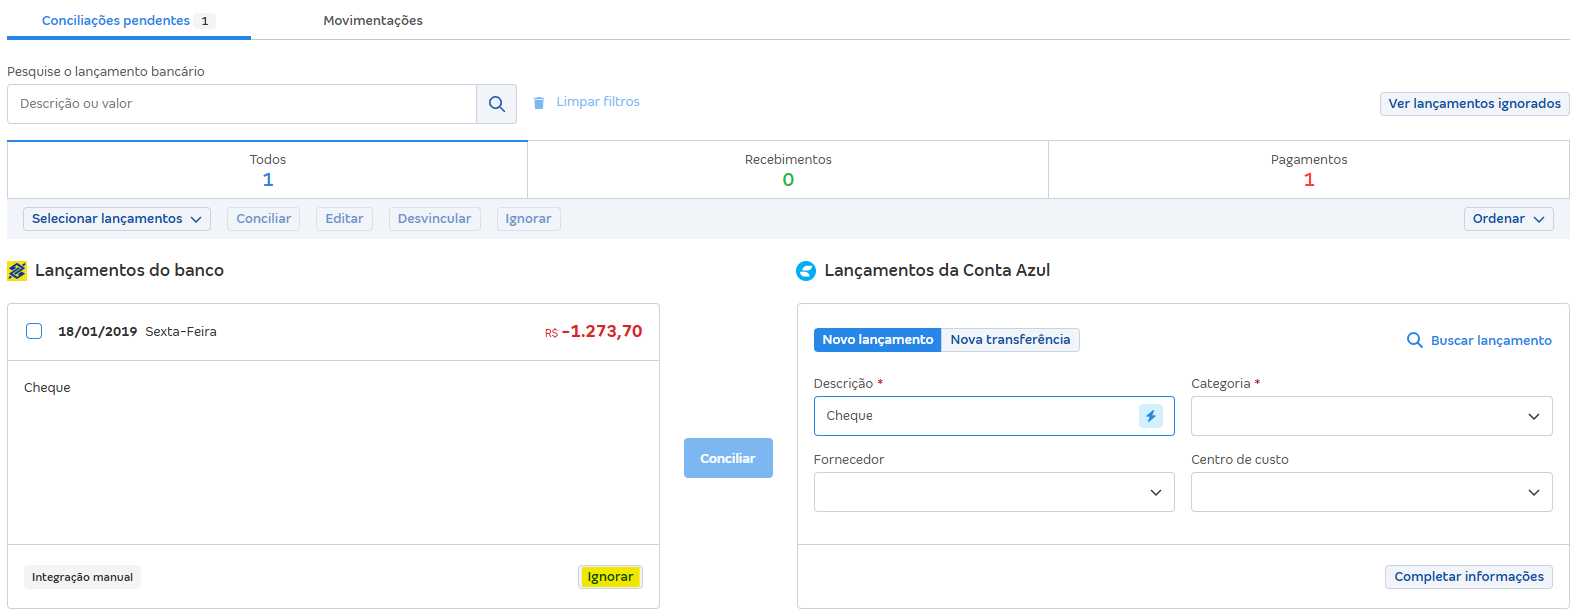The image size is (1575, 616).
Task: Open the Centro de custo dropdown
Action: coord(1370,492)
